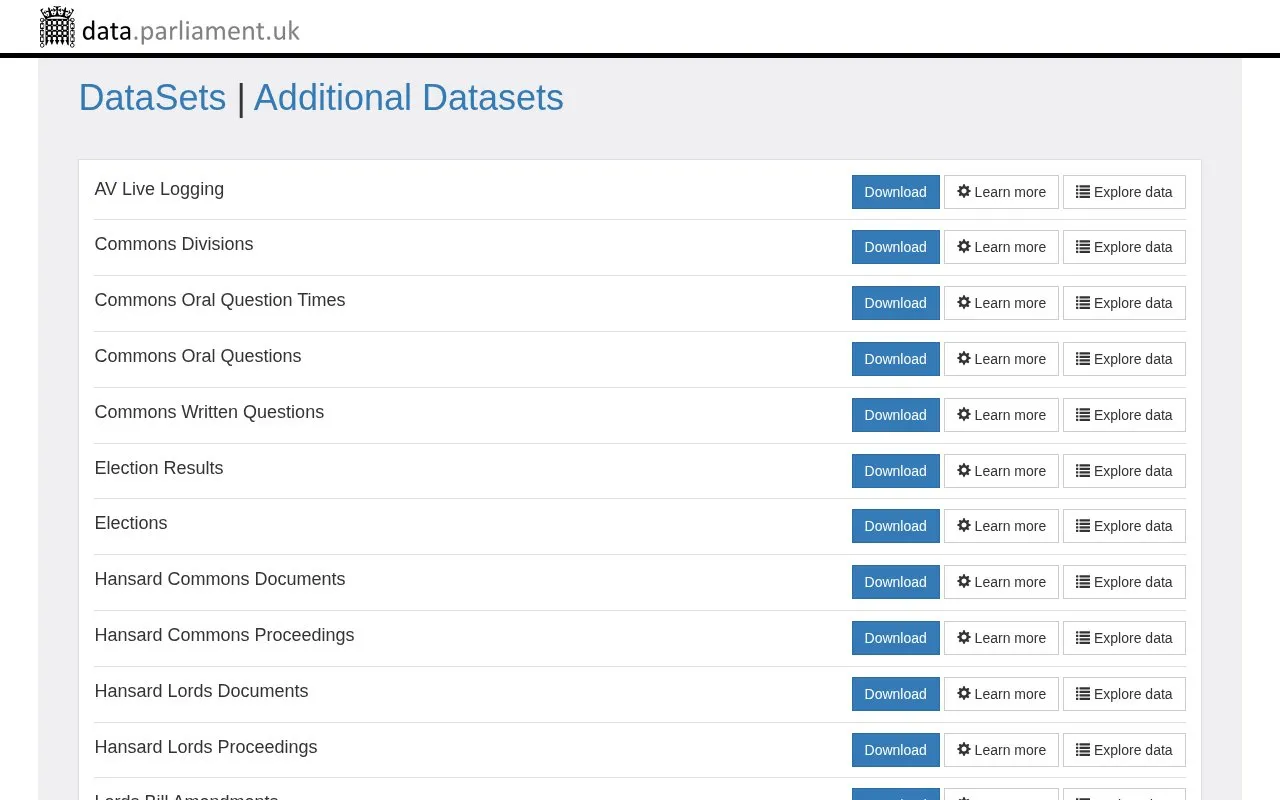Explore data for Election Results

(x=1124, y=471)
